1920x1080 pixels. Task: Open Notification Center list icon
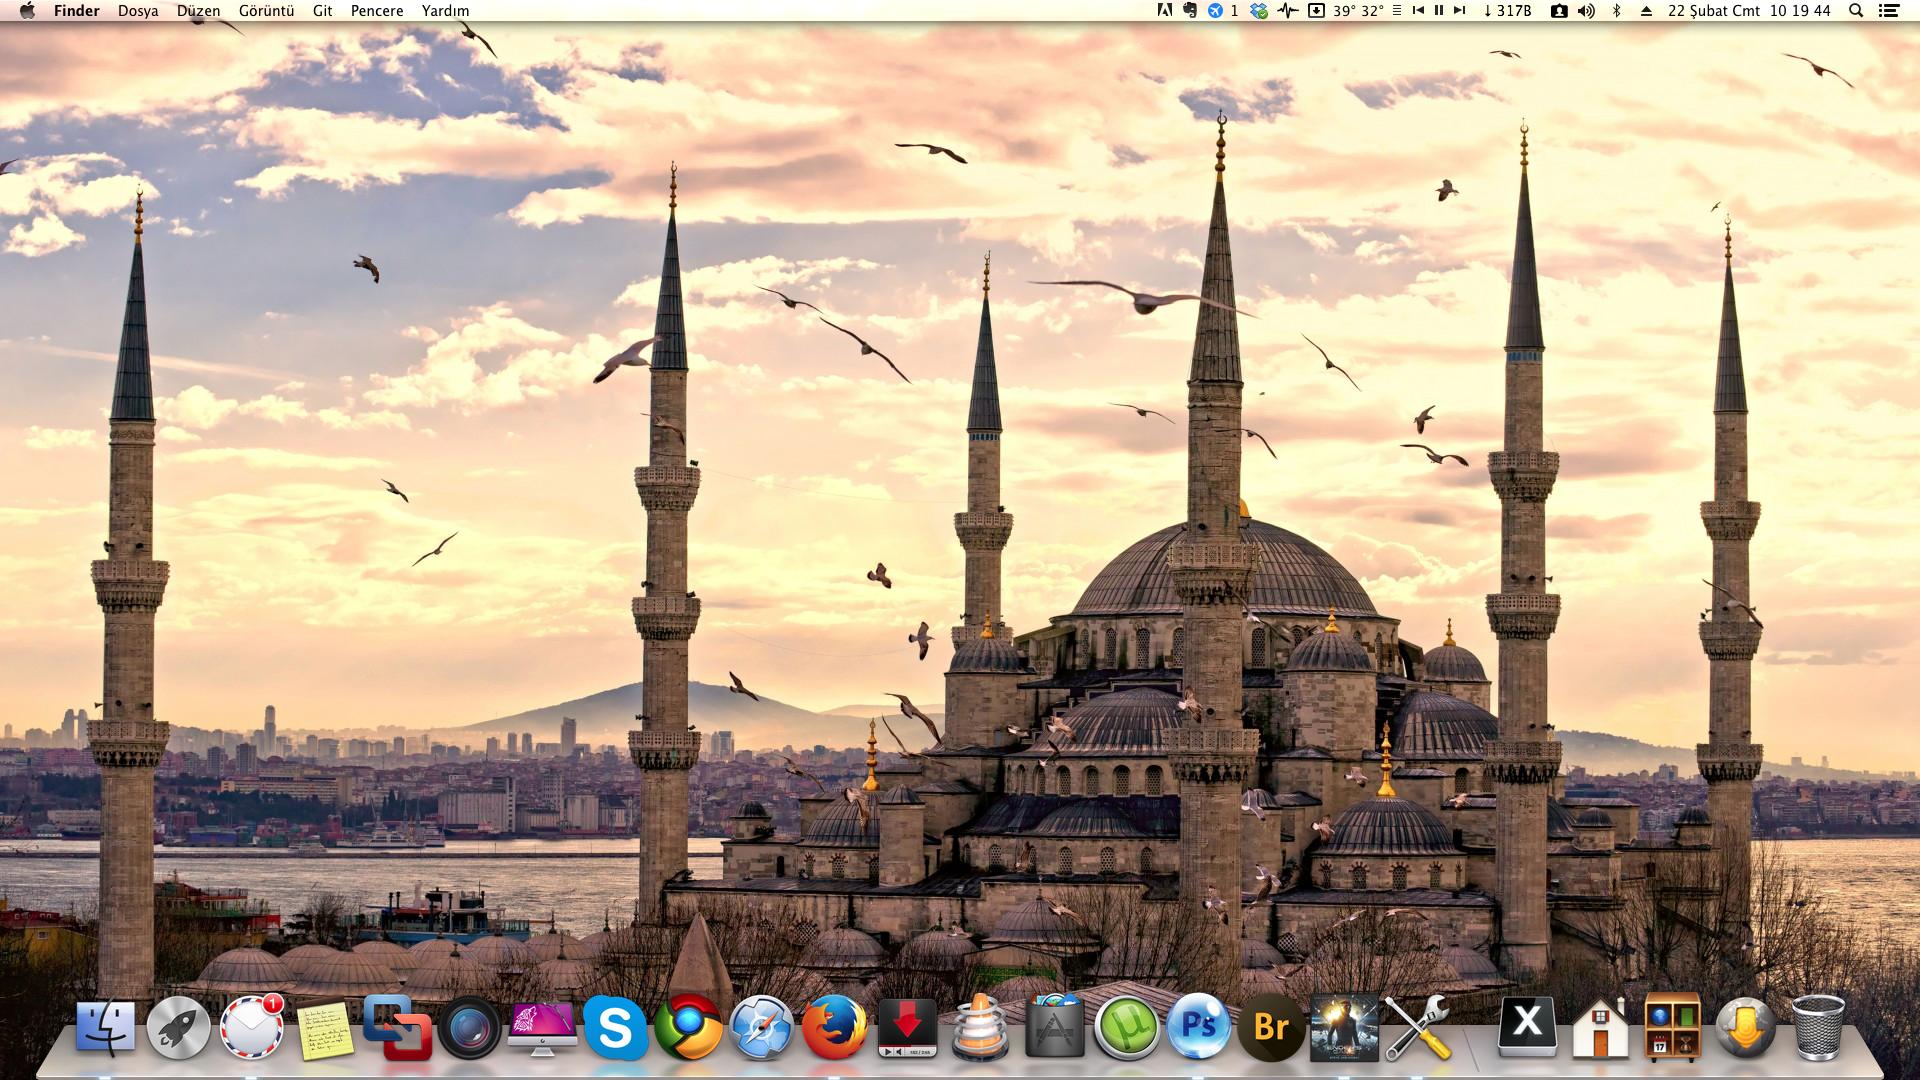click(x=1889, y=11)
